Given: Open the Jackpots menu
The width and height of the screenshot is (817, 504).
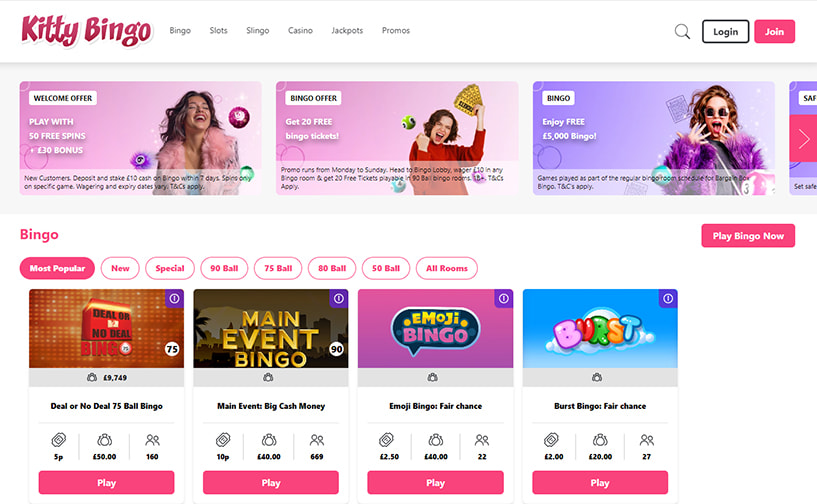Looking at the screenshot, I should [347, 31].
